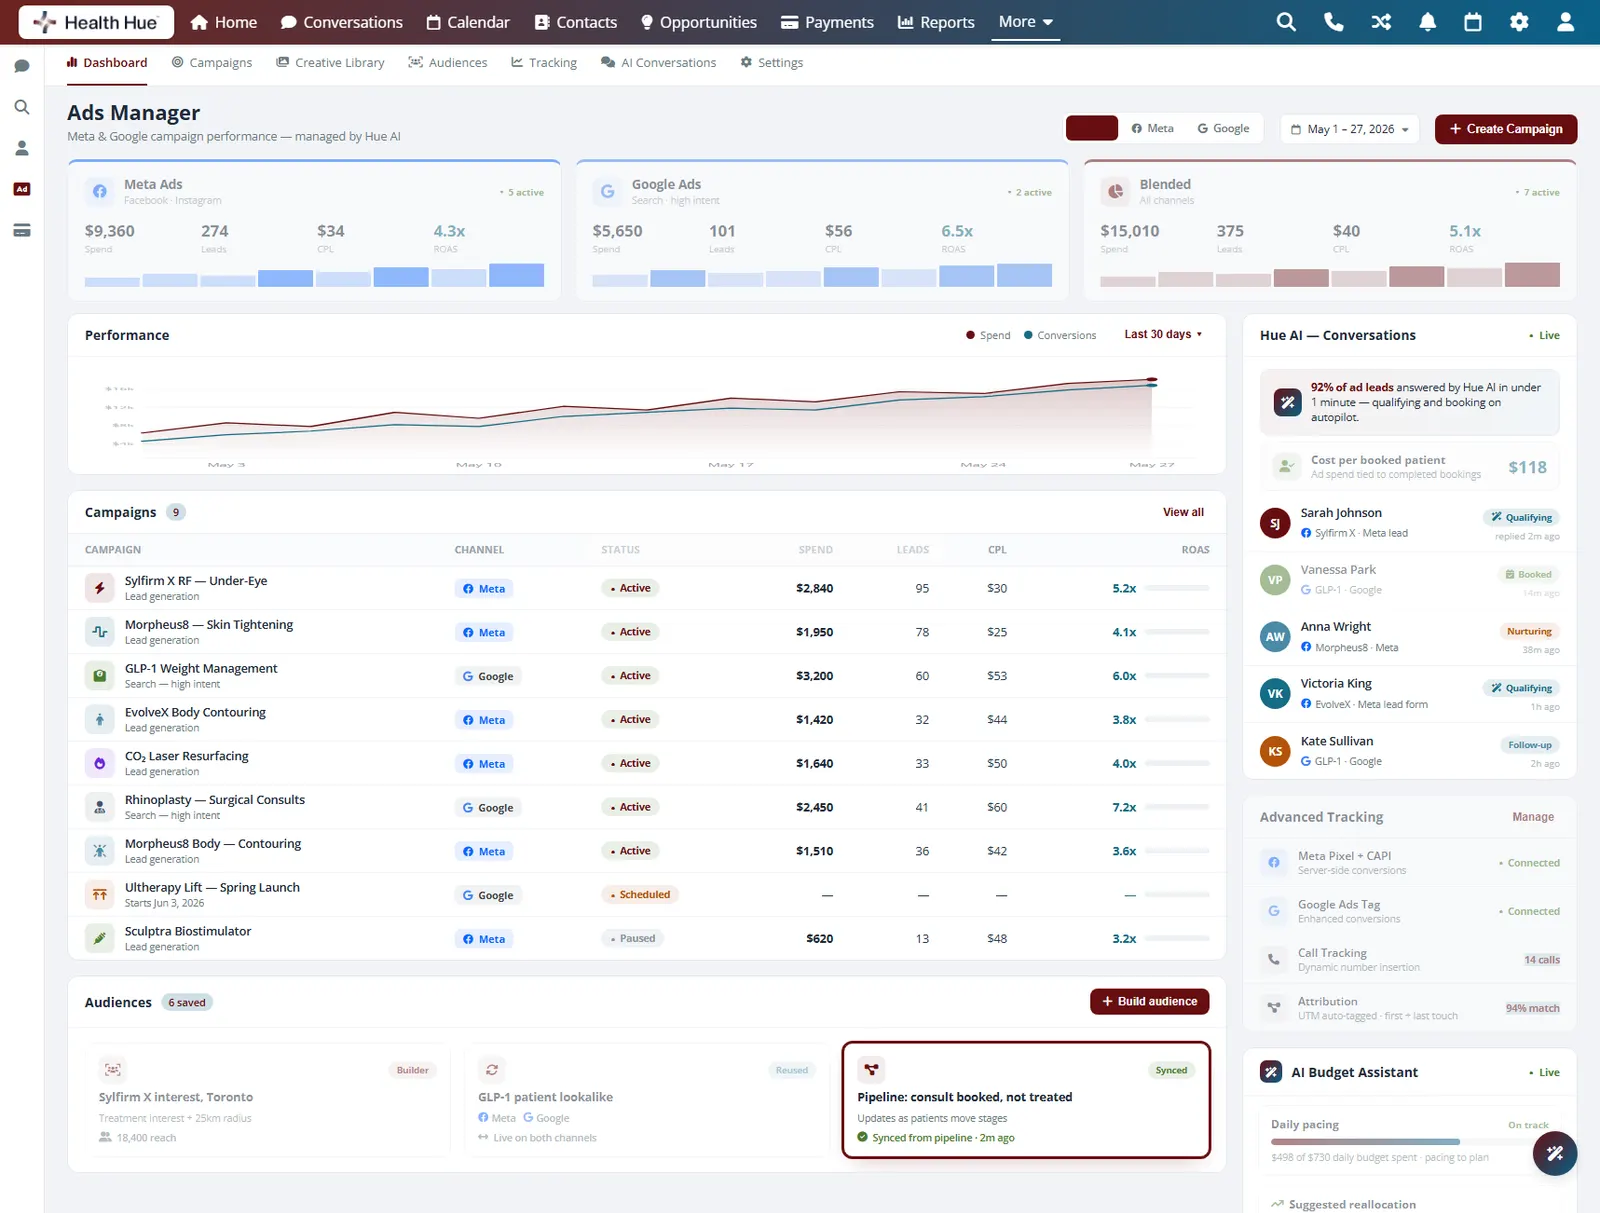Click ROAS bar for Sylfirm X RF row
1600x1213 pixels.
(1177, 588)
